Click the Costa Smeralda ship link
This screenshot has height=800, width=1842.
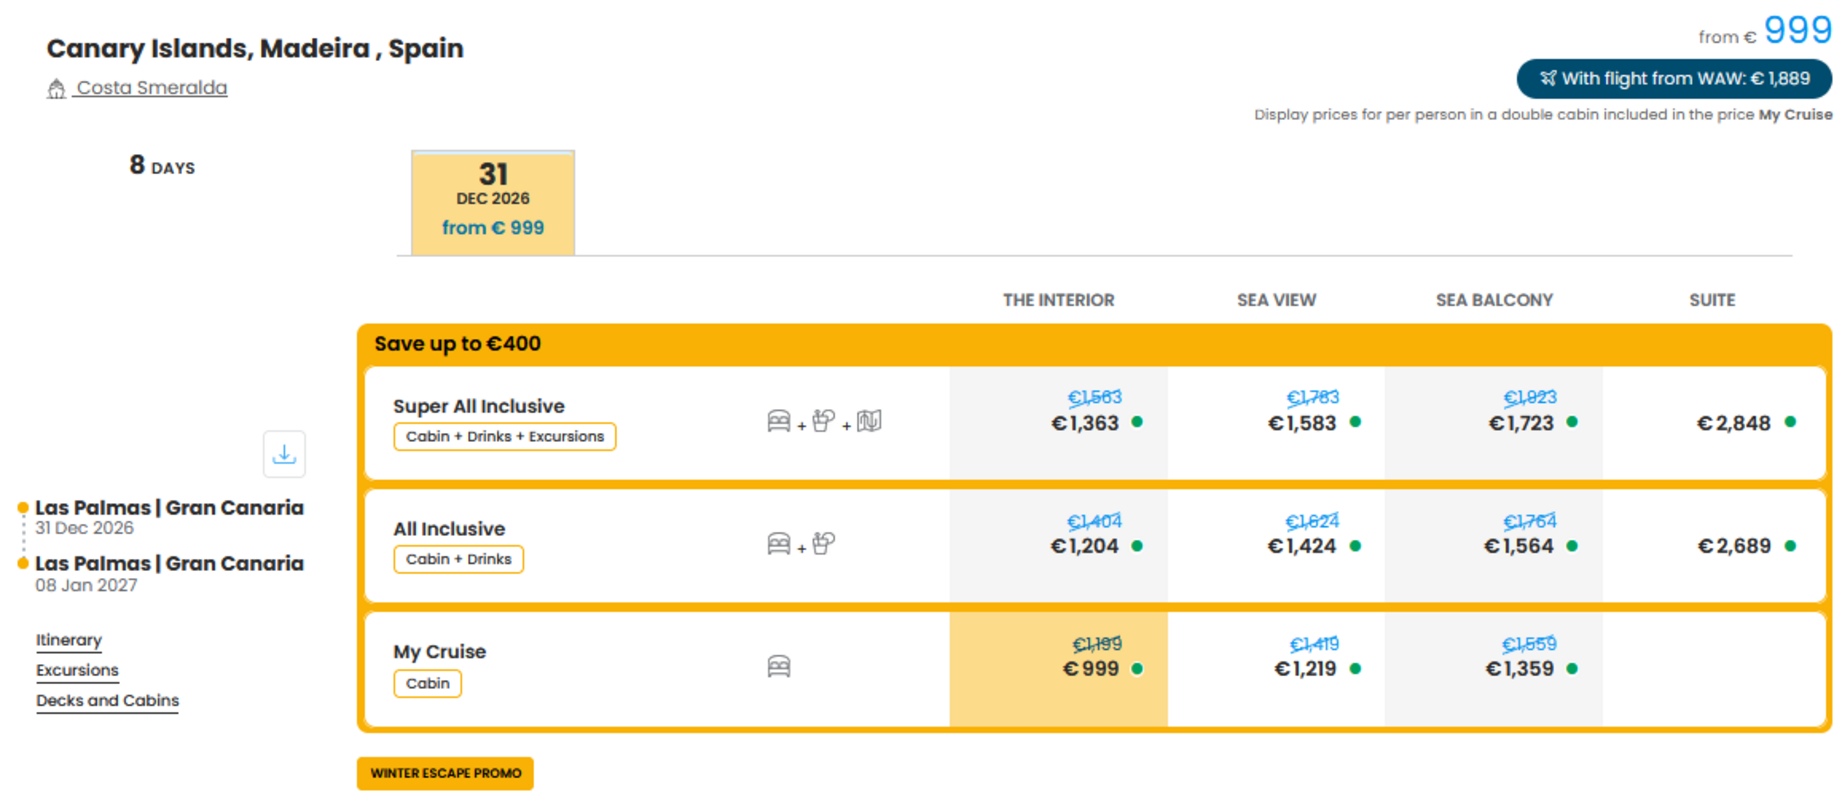coord(152,88)
